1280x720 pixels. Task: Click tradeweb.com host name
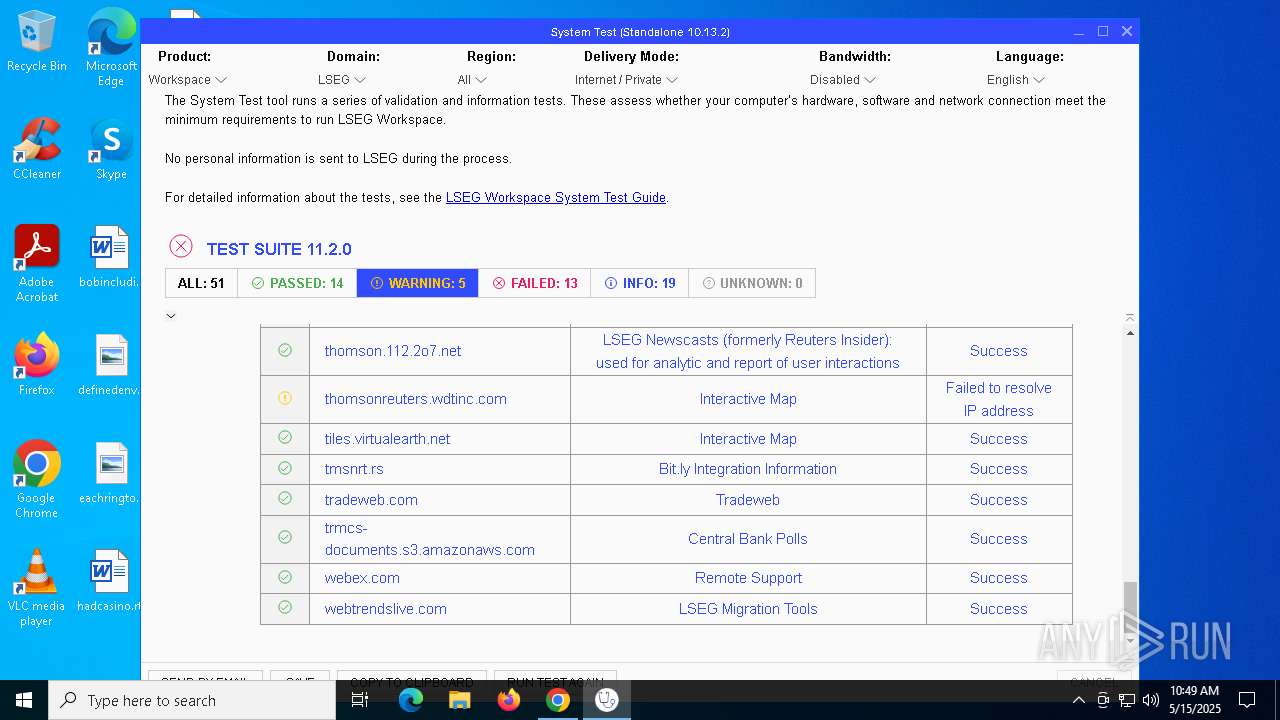tap(371, 500)
